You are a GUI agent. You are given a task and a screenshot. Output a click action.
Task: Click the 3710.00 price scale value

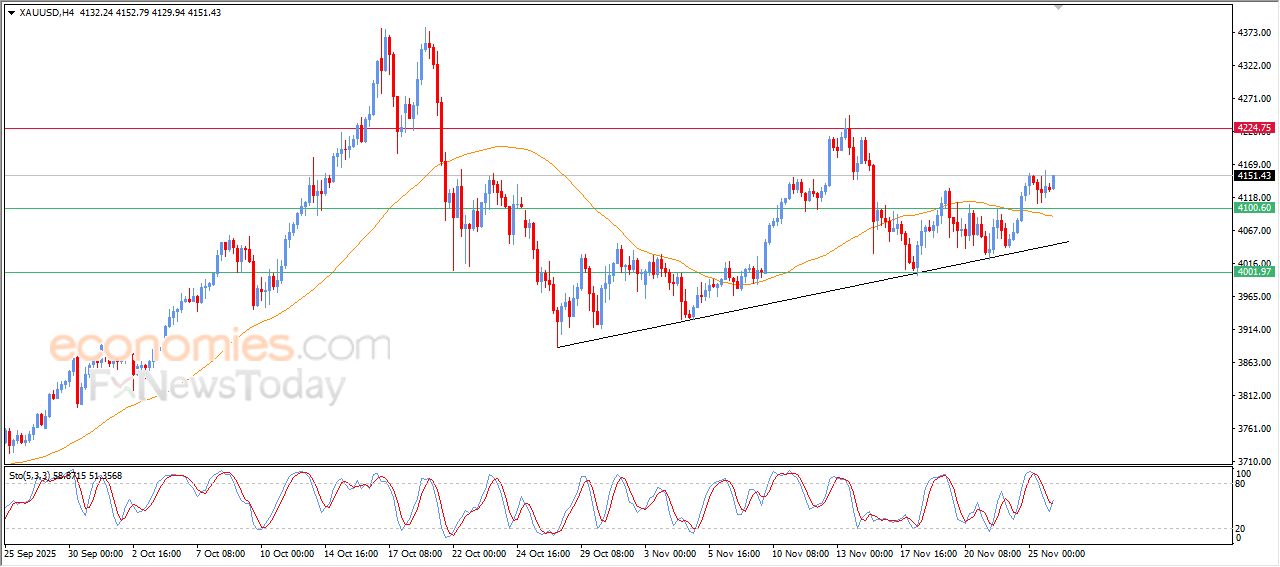click(x=1253, y=461)
